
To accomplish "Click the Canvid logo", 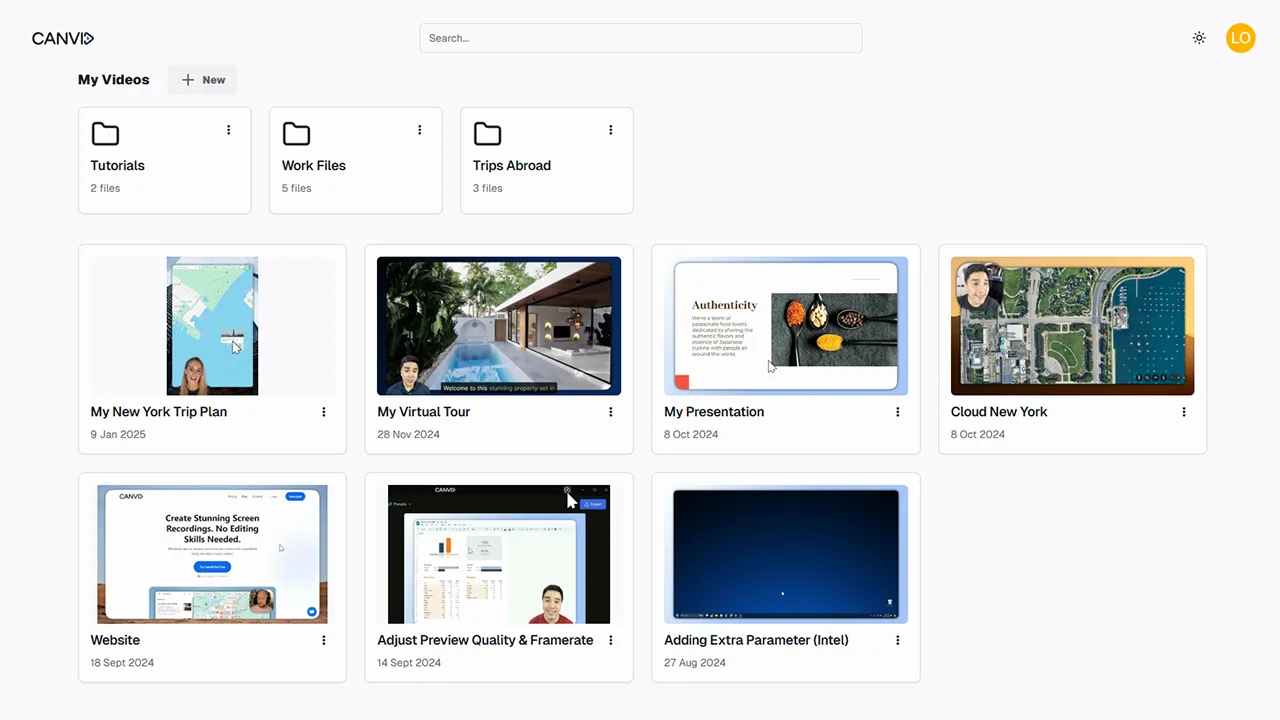I will coord(62,38).
